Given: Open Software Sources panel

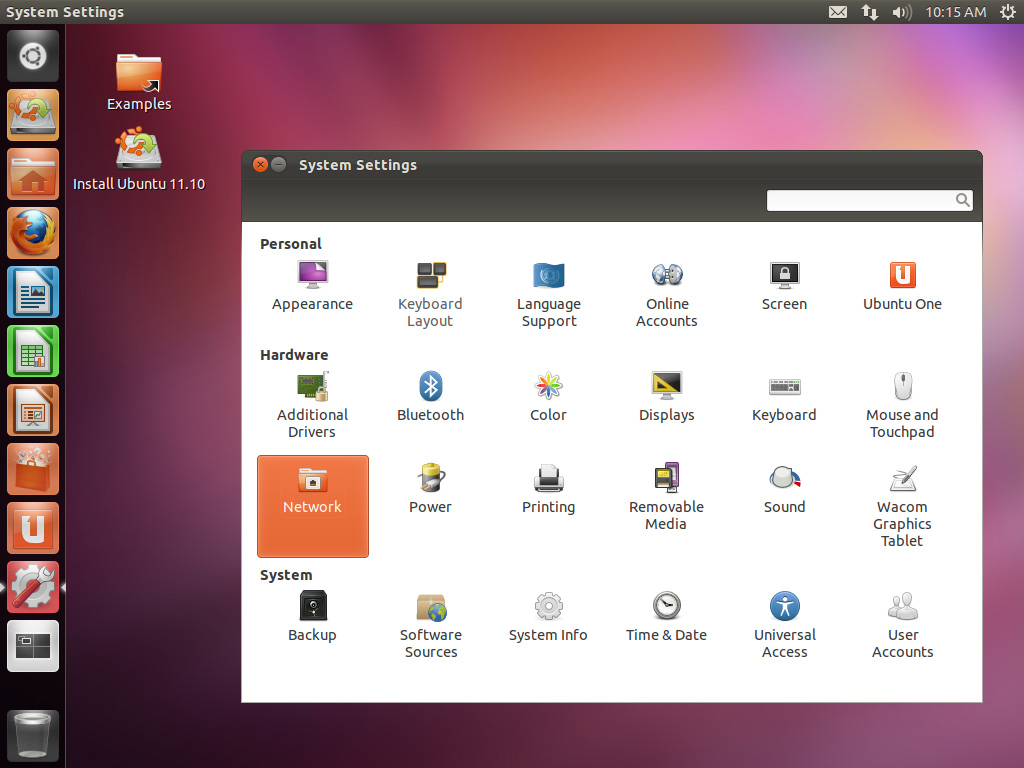Looking at the screenshot, I should pos(430,625).
